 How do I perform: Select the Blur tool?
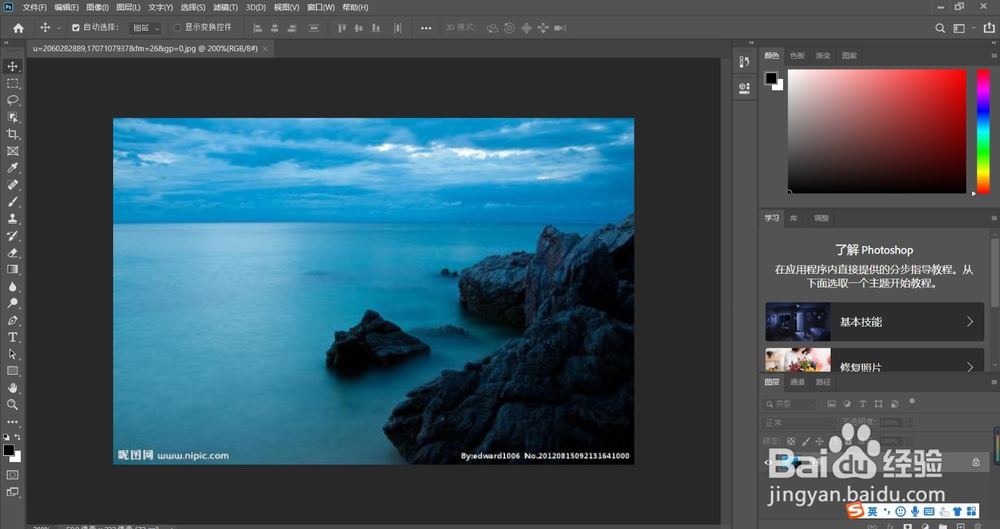point(13,287)
